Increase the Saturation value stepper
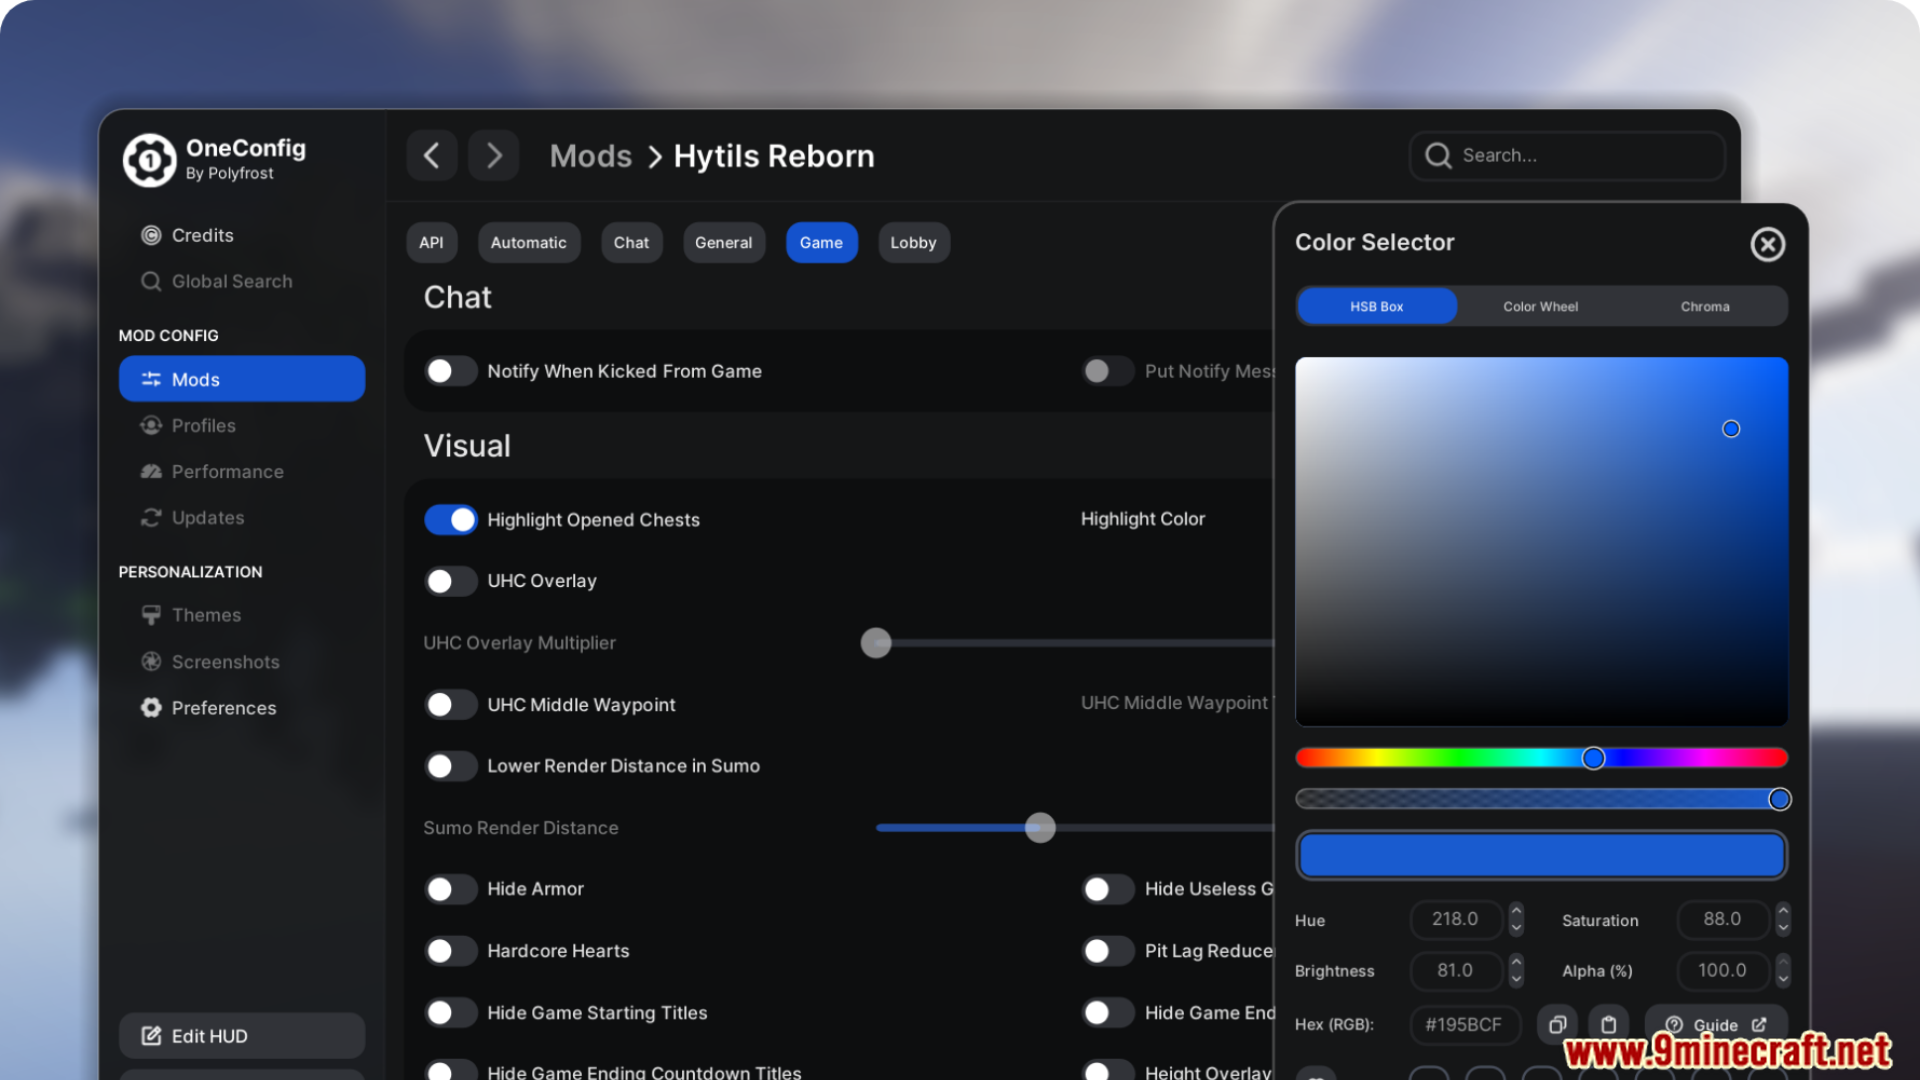Screen dimensions: 1920x1080 click(1783, 910)
